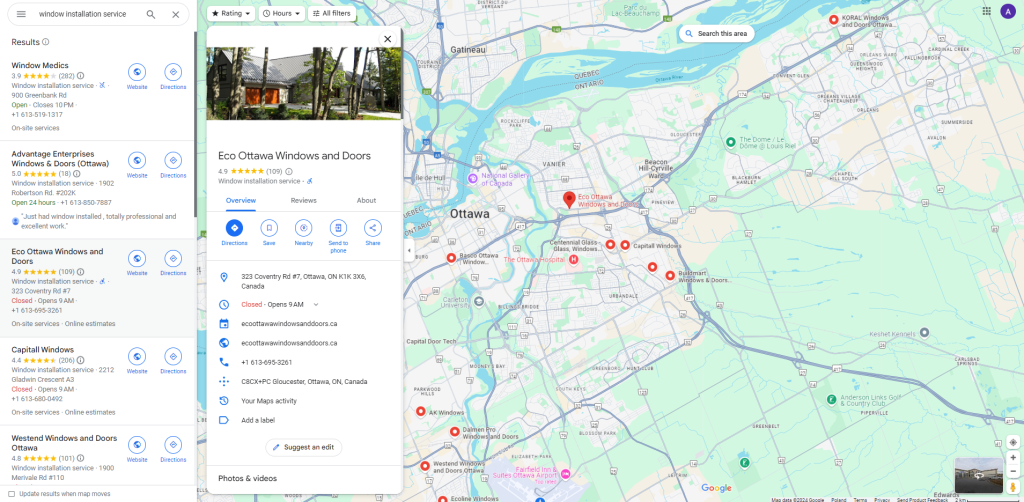Click the results list scrollbar

195,124
